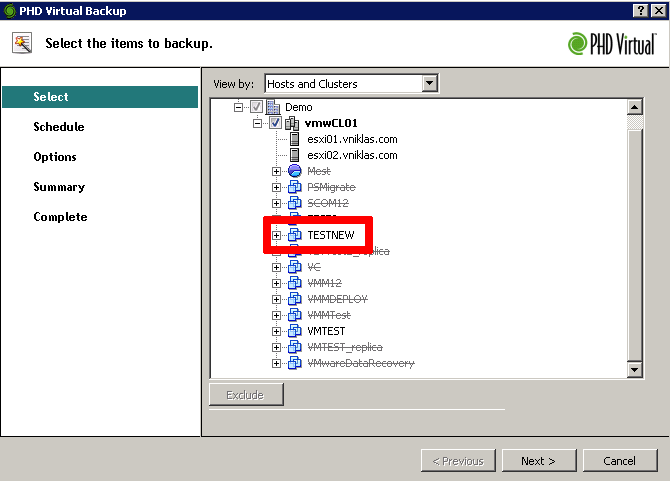The image size is (670, 481).
Task: Go to the Summary wizard step
Action: coord(59,187)
